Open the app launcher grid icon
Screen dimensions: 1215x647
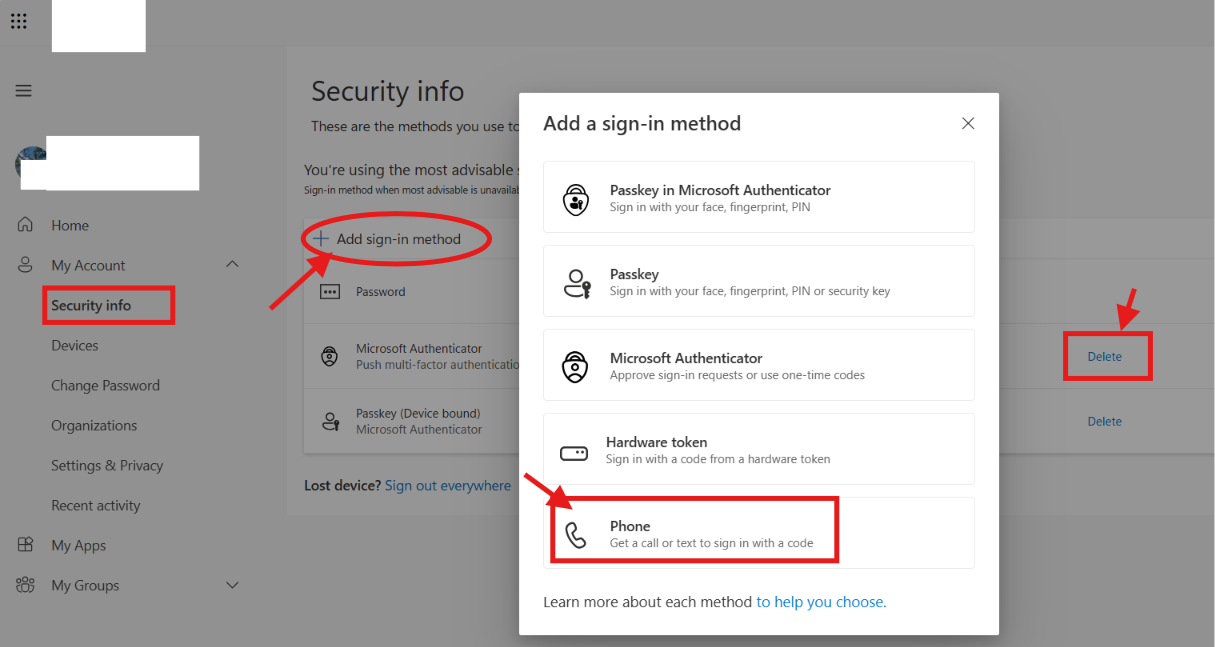(19, 21)
